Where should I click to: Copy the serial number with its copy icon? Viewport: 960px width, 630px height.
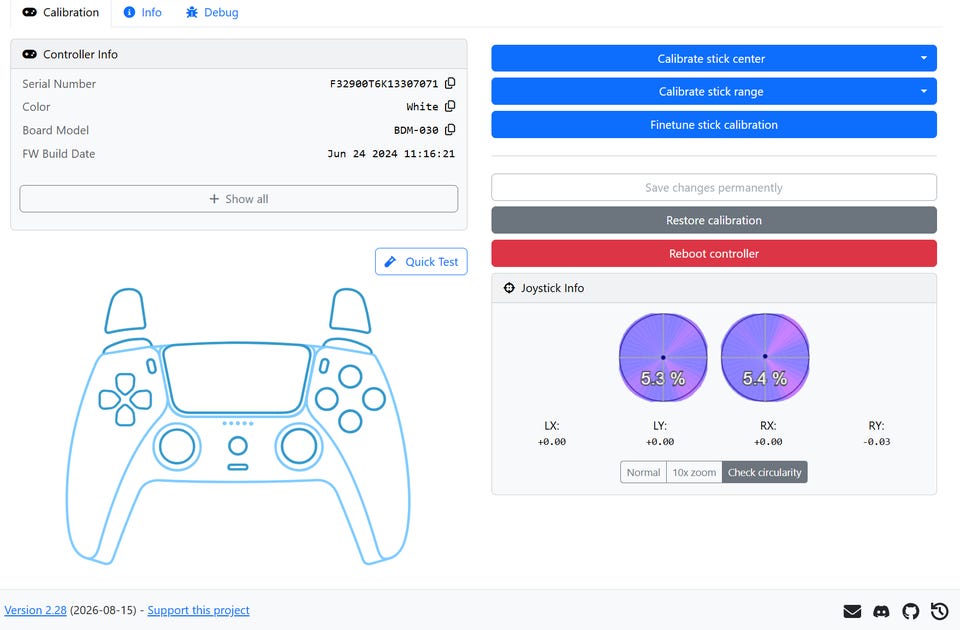(450, 83)
